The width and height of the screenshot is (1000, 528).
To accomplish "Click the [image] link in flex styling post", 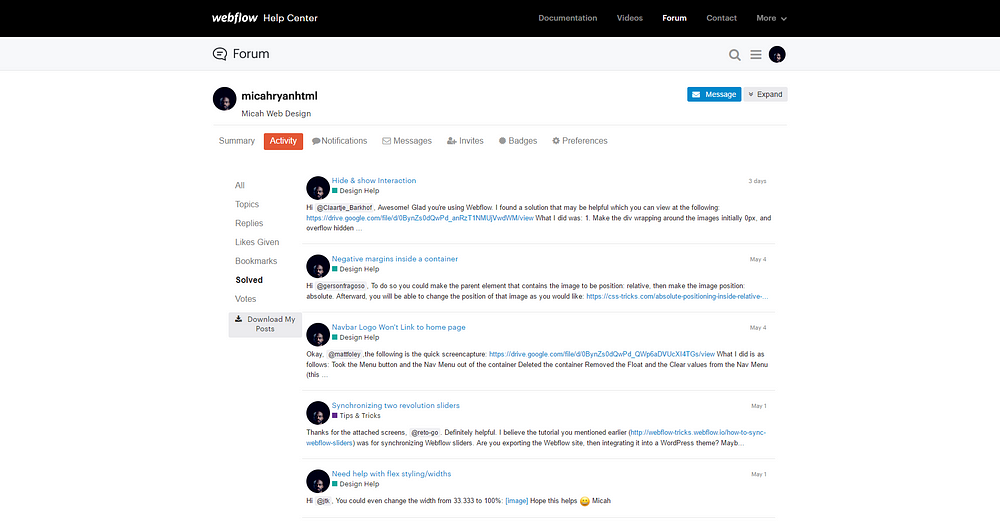I will [517, 501].
